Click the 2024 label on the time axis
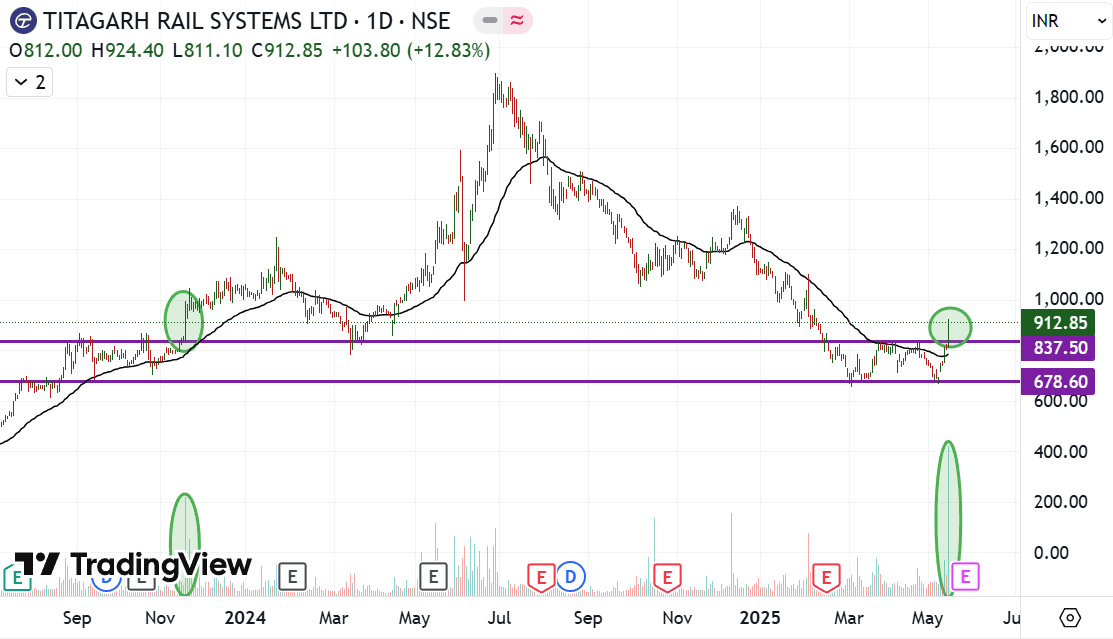 [x=245, y=618]
